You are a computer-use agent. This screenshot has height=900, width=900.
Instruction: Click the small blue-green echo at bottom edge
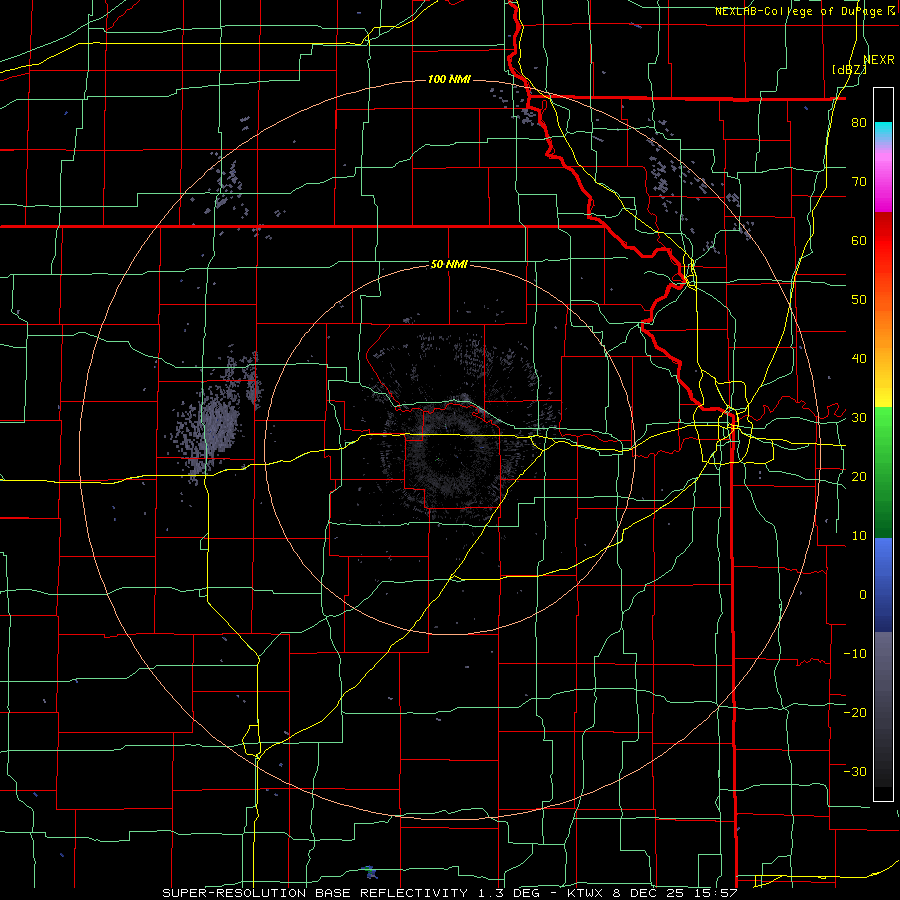(x=371, y=873)
